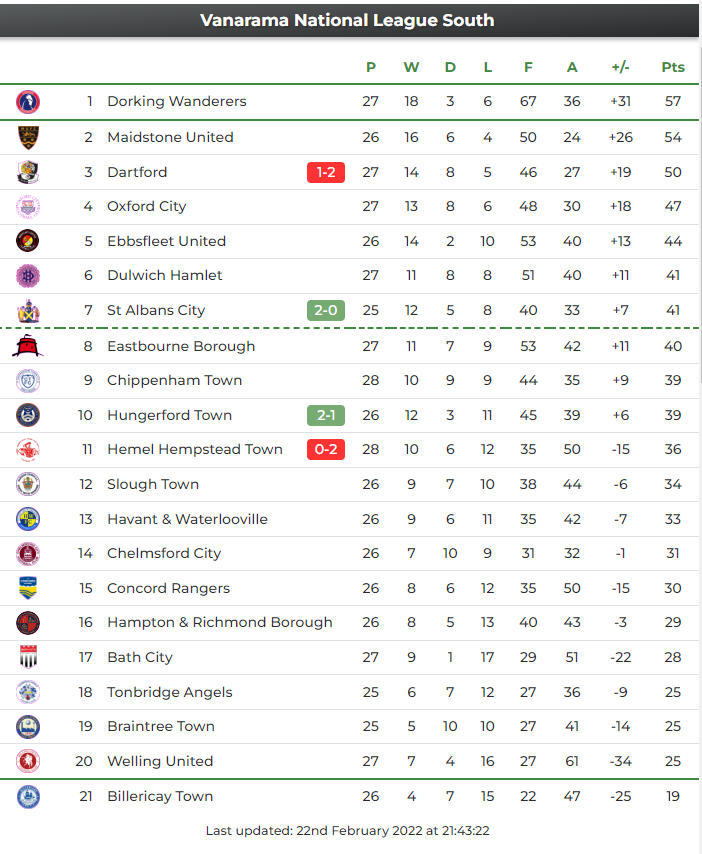Click the Billericay Town club crest
The width and height of the screenshot is (702, 854).
28,796
